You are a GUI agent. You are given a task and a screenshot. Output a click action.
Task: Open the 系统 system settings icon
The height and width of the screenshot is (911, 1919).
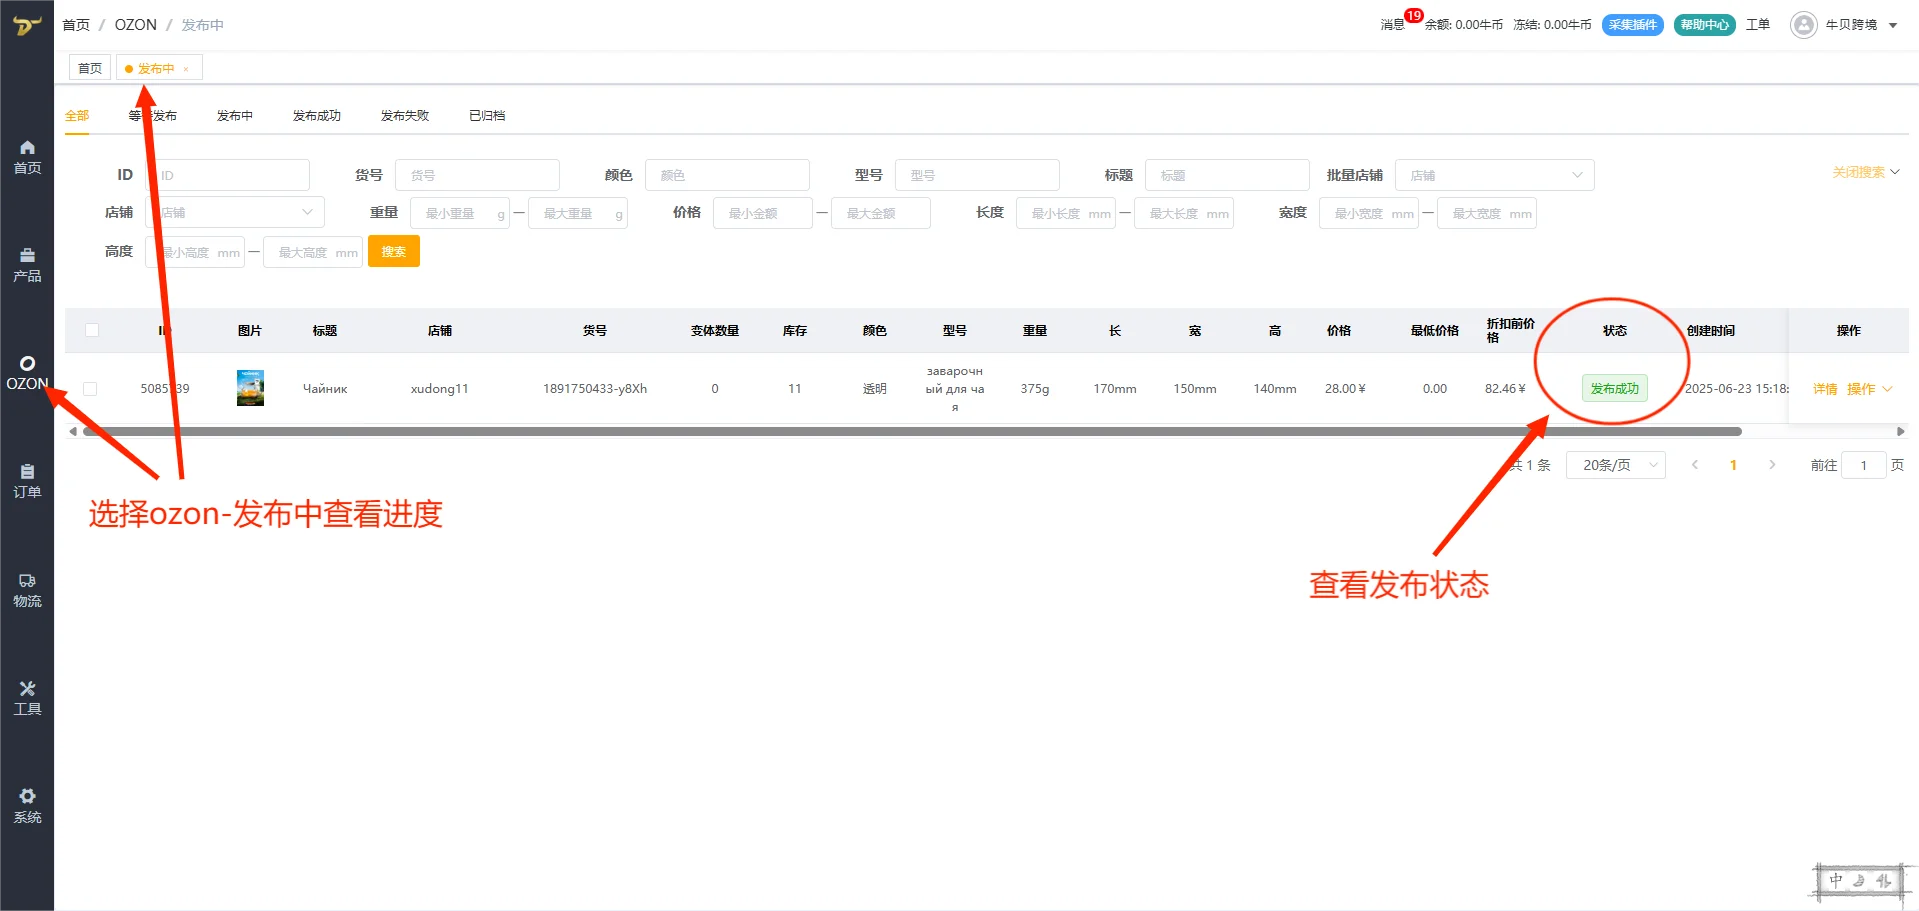click(x=26, y=804)
